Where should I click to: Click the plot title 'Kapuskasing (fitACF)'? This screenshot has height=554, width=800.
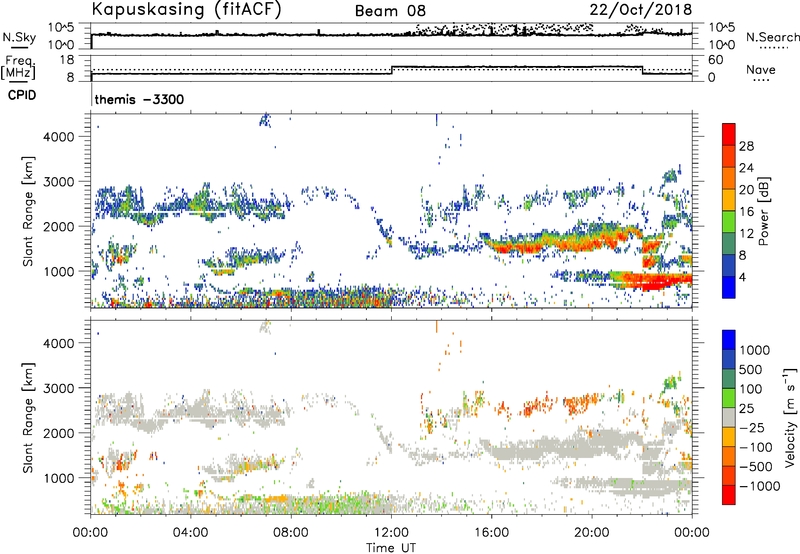tap(187, 10)
